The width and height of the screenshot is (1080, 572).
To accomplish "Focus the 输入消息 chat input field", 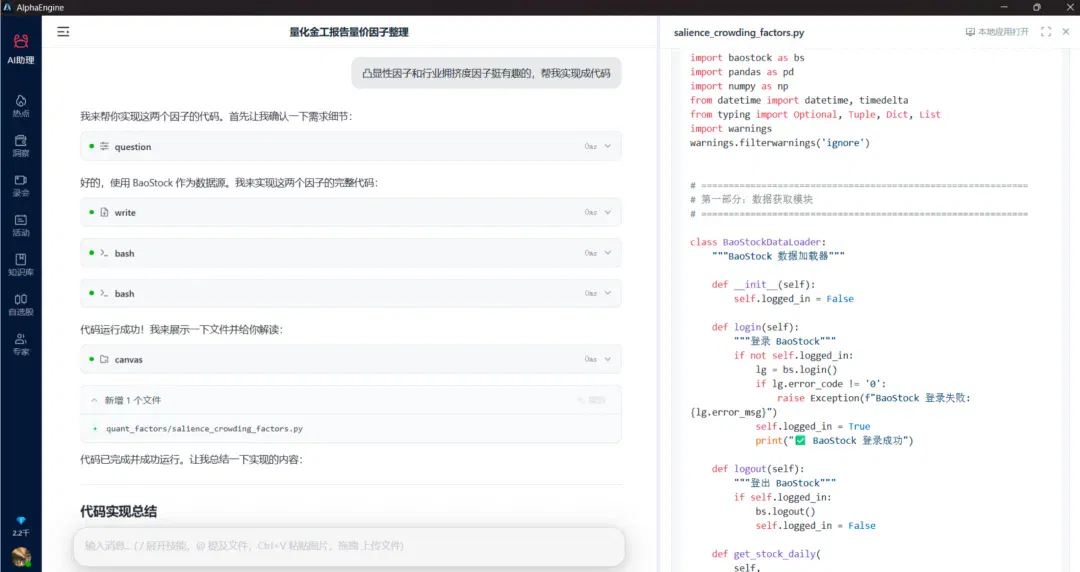I will click(349, 546).
